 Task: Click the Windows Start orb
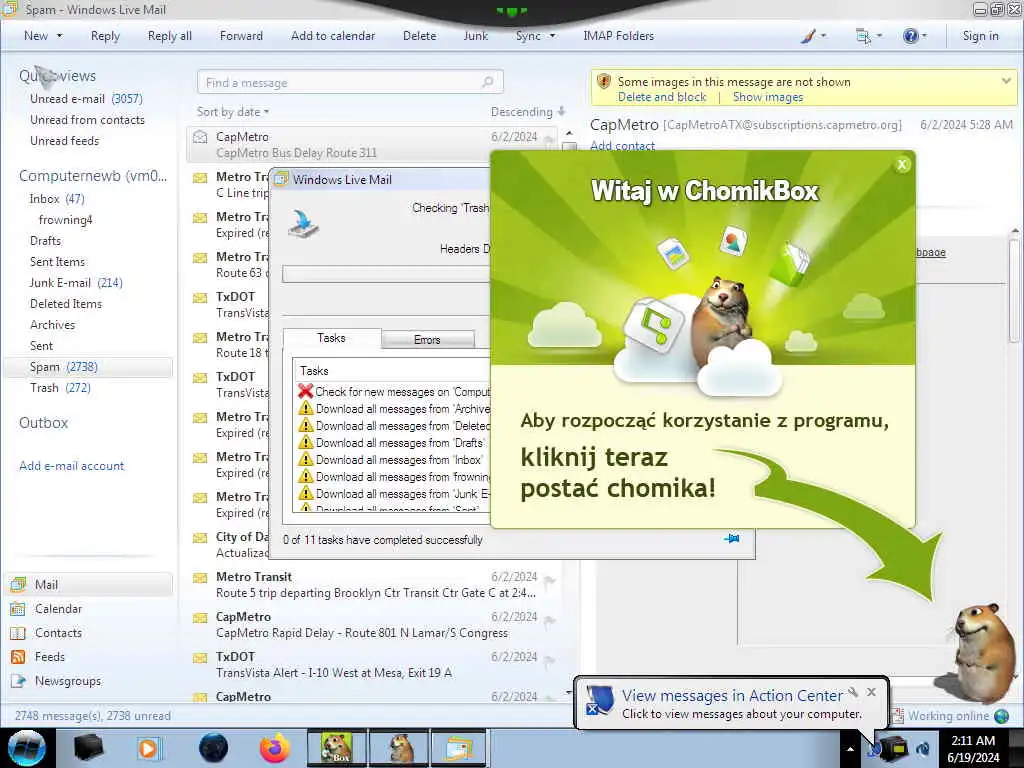[x=27, y=748]
